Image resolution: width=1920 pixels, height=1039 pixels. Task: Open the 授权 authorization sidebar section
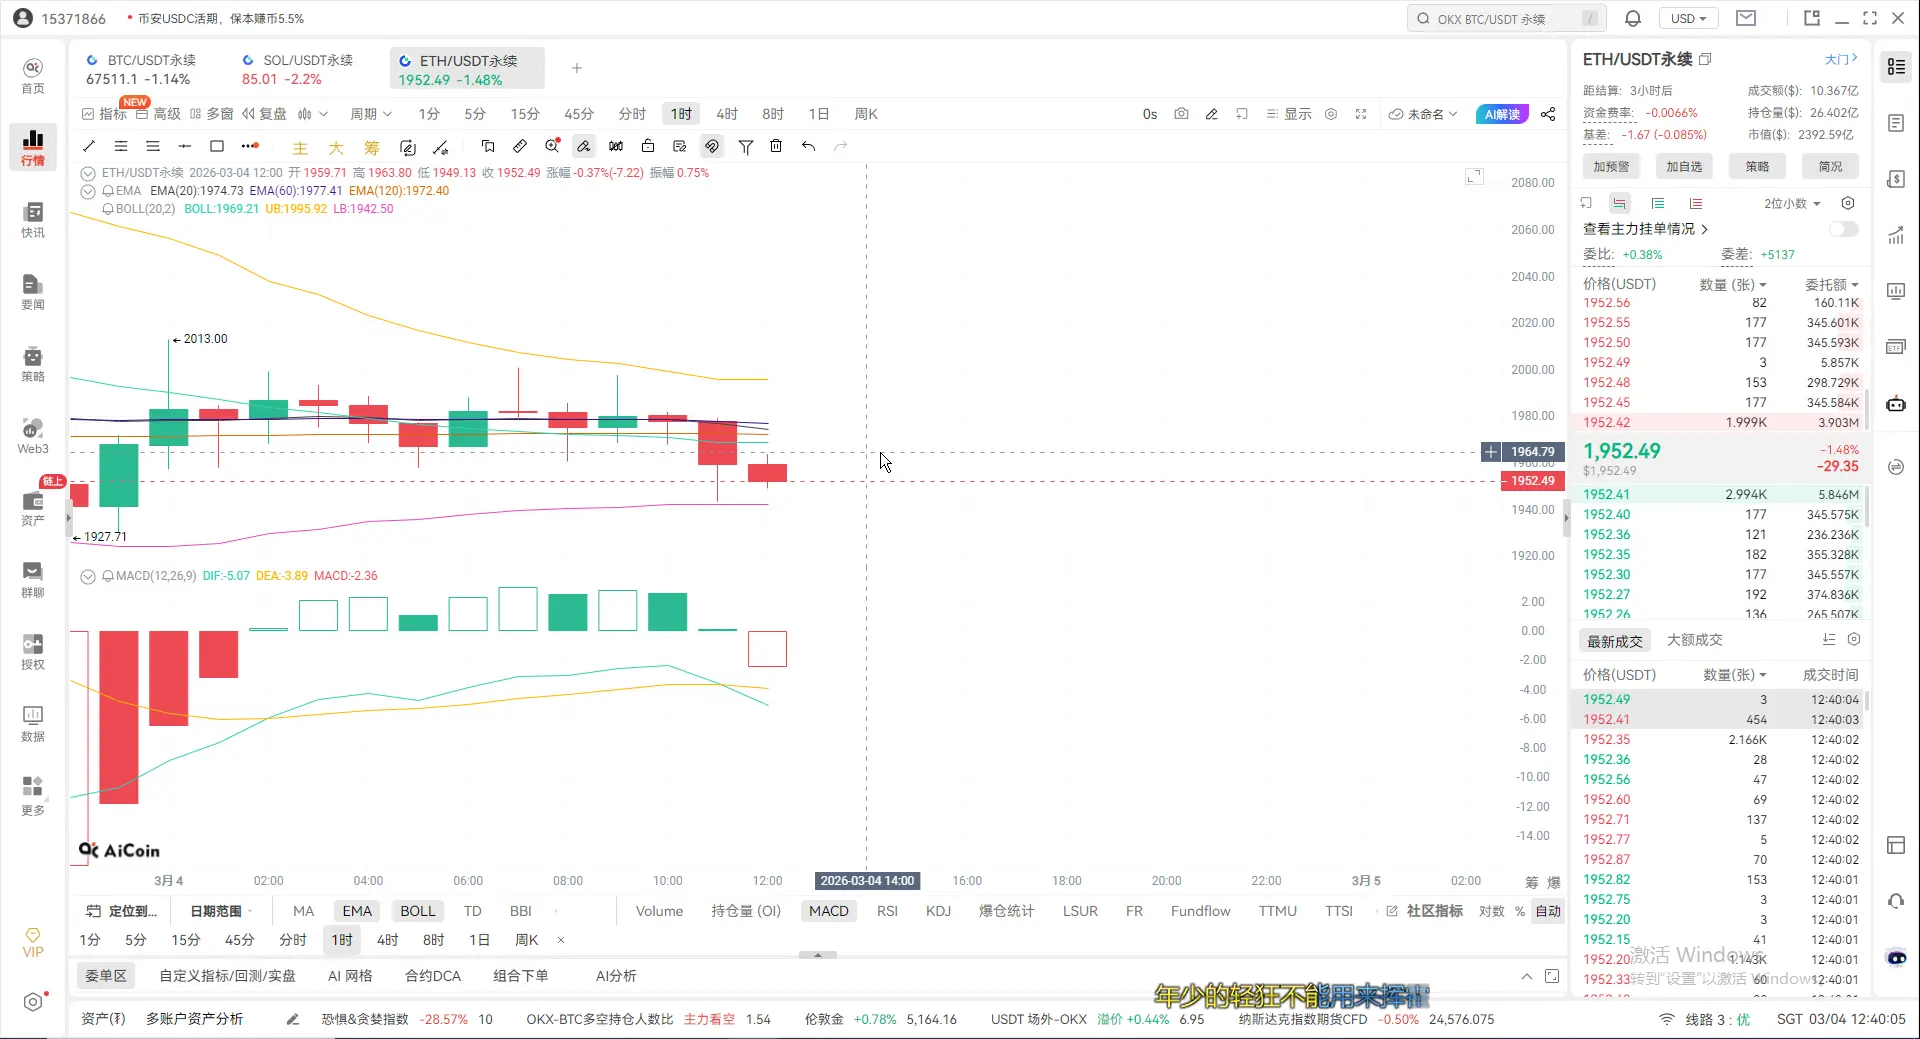[x=33, y=652]
